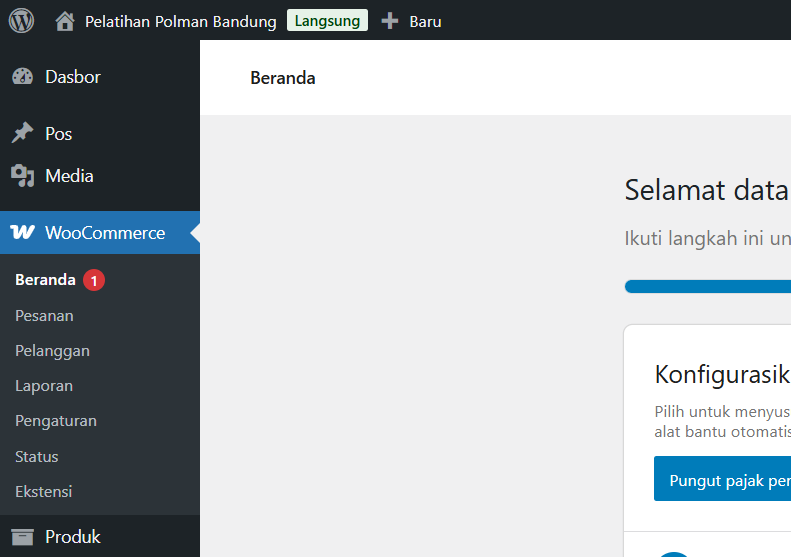Open the Pelatihan Polman Bandung site link
This screenshot has width=791, height=557.
[181, 22]
